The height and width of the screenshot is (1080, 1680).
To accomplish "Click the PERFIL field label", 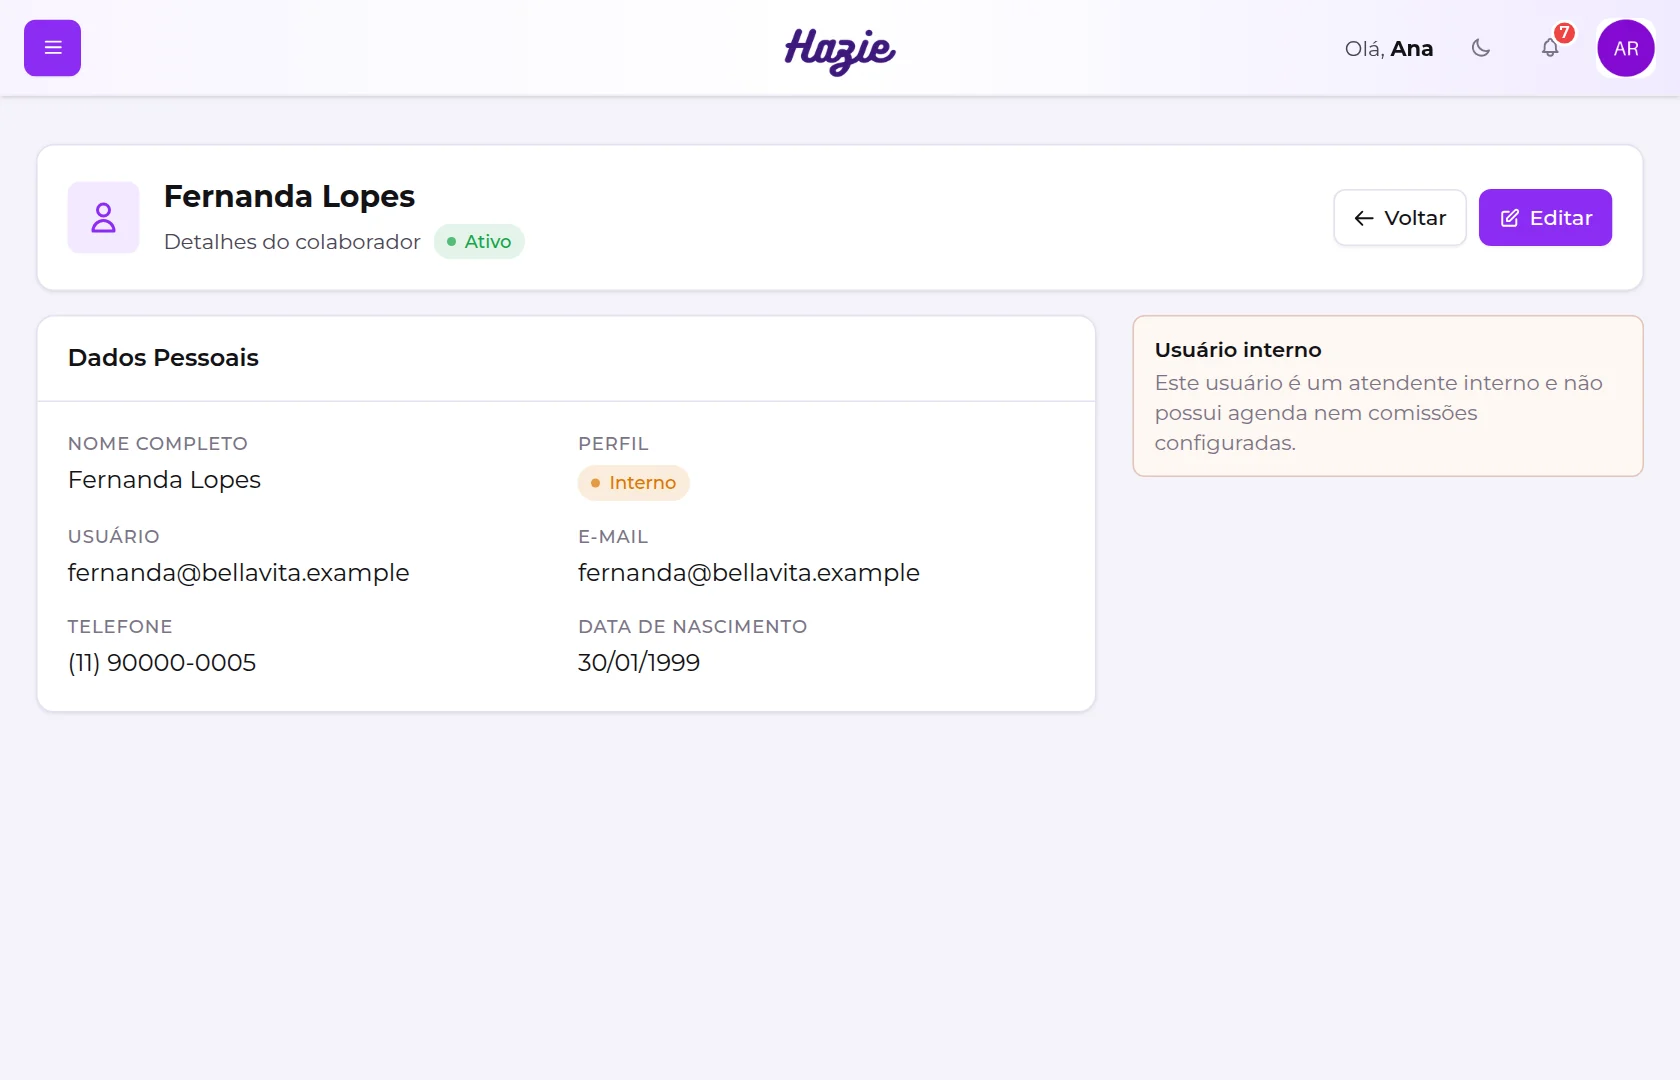I will (x=613, y=444).
